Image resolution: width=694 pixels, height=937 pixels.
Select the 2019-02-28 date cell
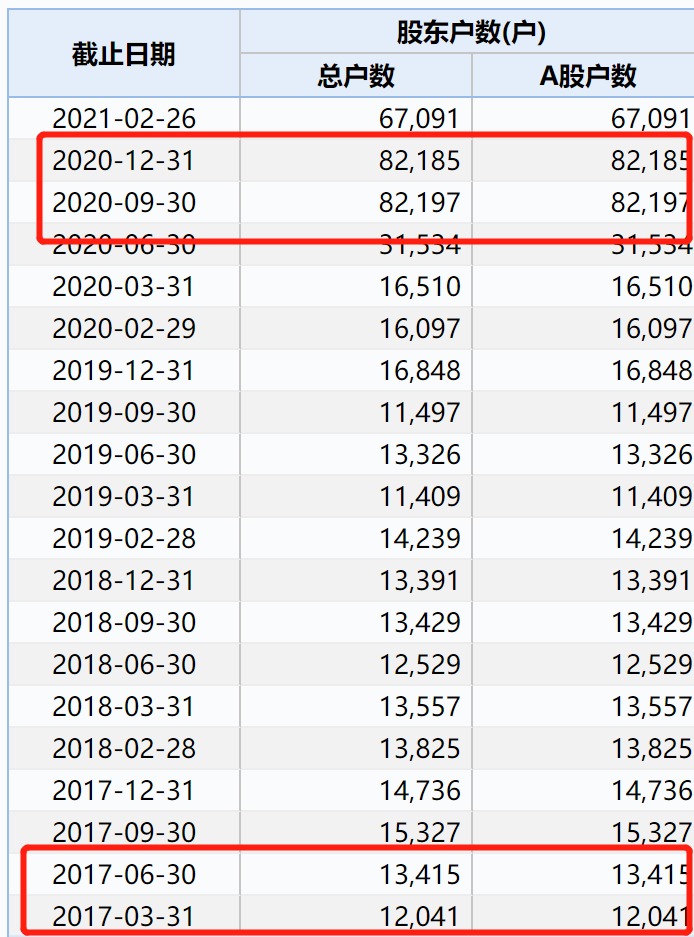124,538
